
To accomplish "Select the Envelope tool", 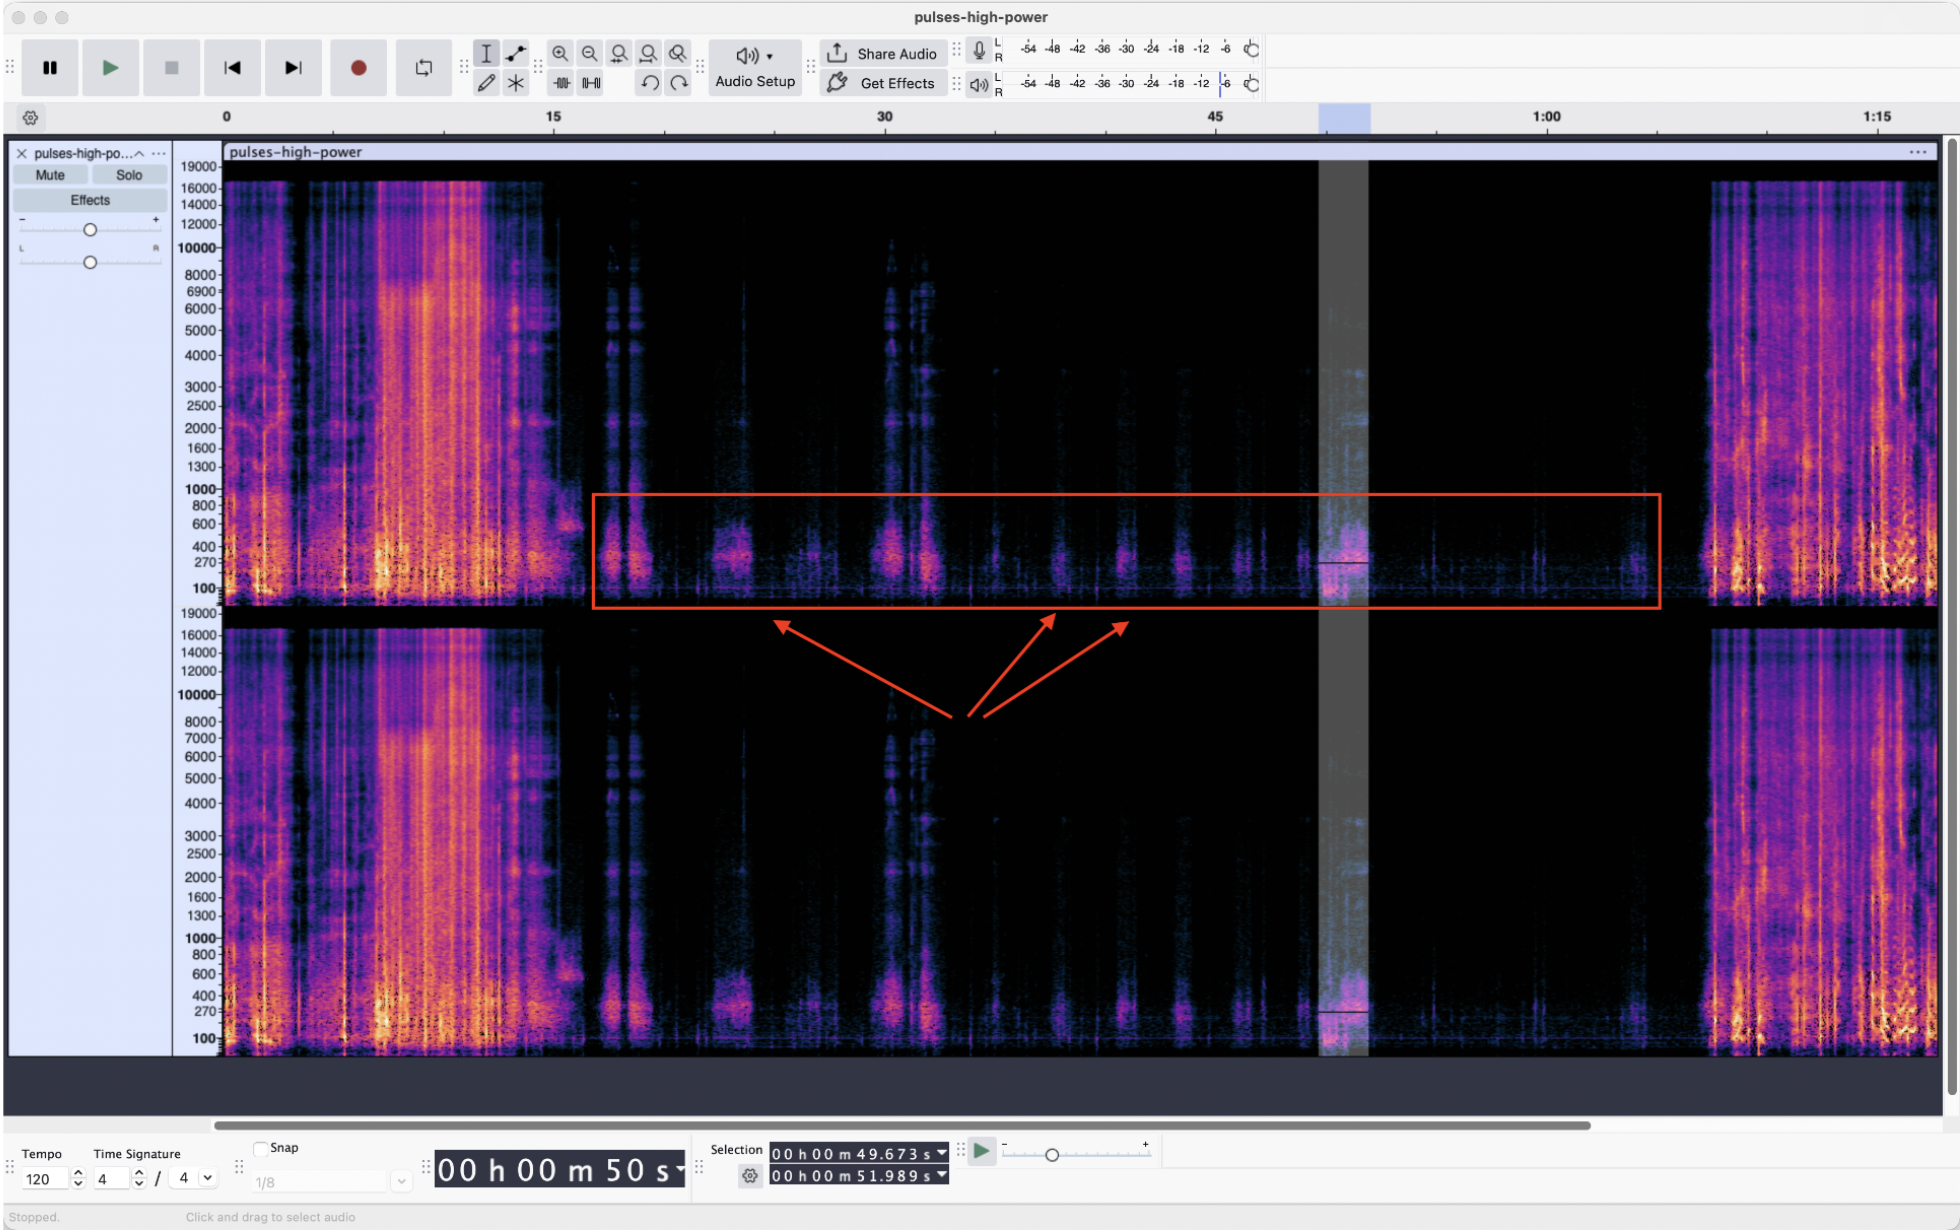I will point(516,54).
